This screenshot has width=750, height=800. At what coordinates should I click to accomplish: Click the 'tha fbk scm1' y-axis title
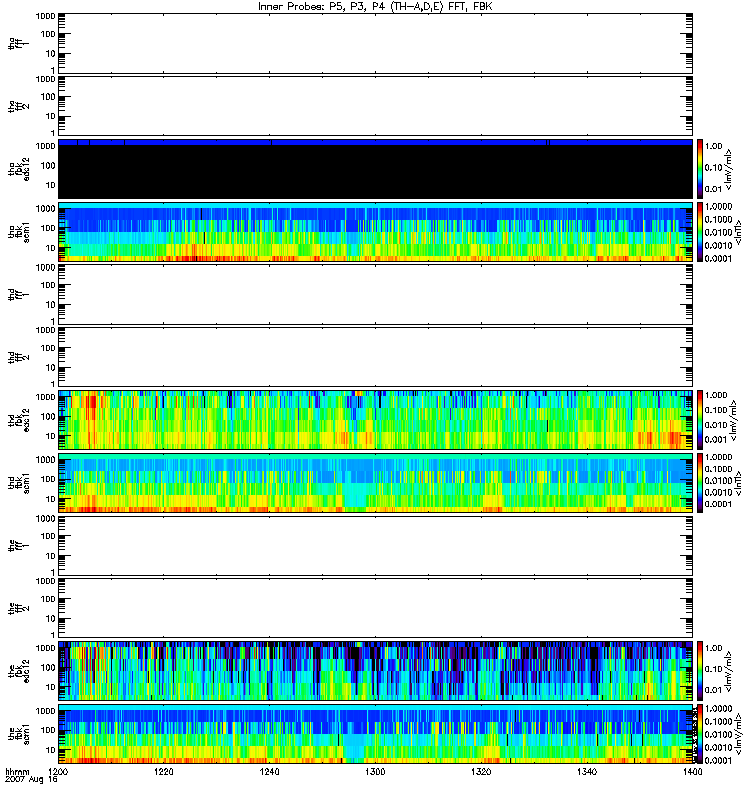(x=19, y=232)
